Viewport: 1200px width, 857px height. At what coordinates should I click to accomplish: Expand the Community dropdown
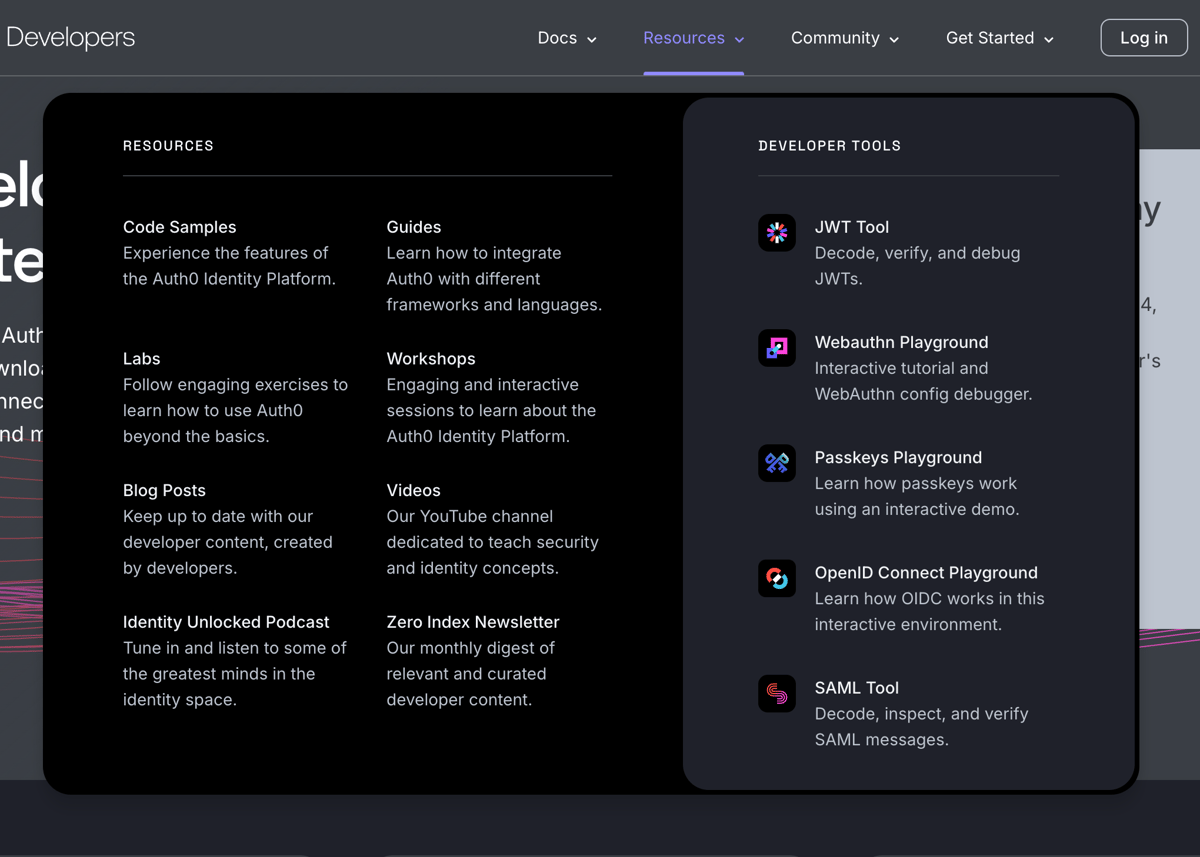pos(844,37)
